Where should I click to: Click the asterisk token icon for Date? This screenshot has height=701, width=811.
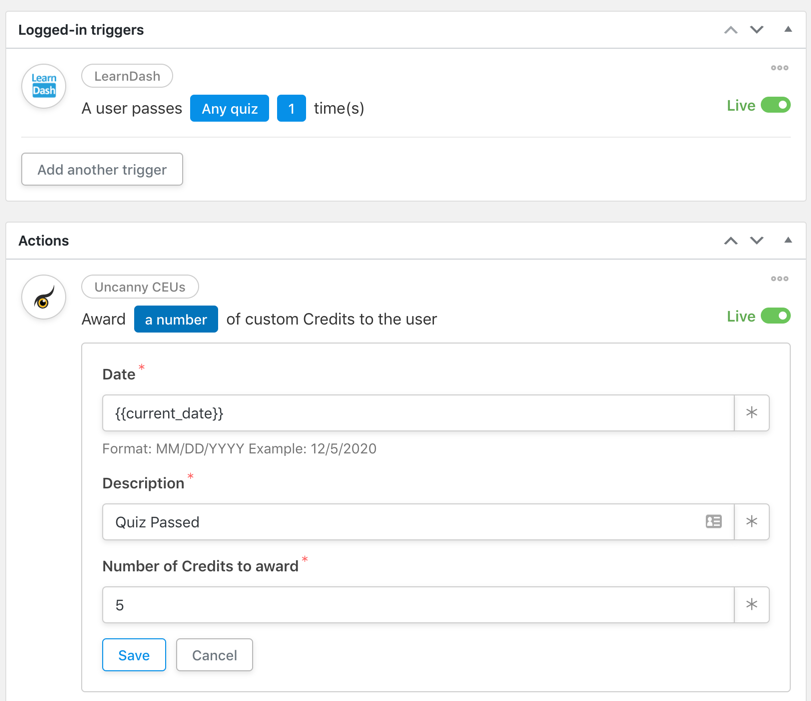751,413
